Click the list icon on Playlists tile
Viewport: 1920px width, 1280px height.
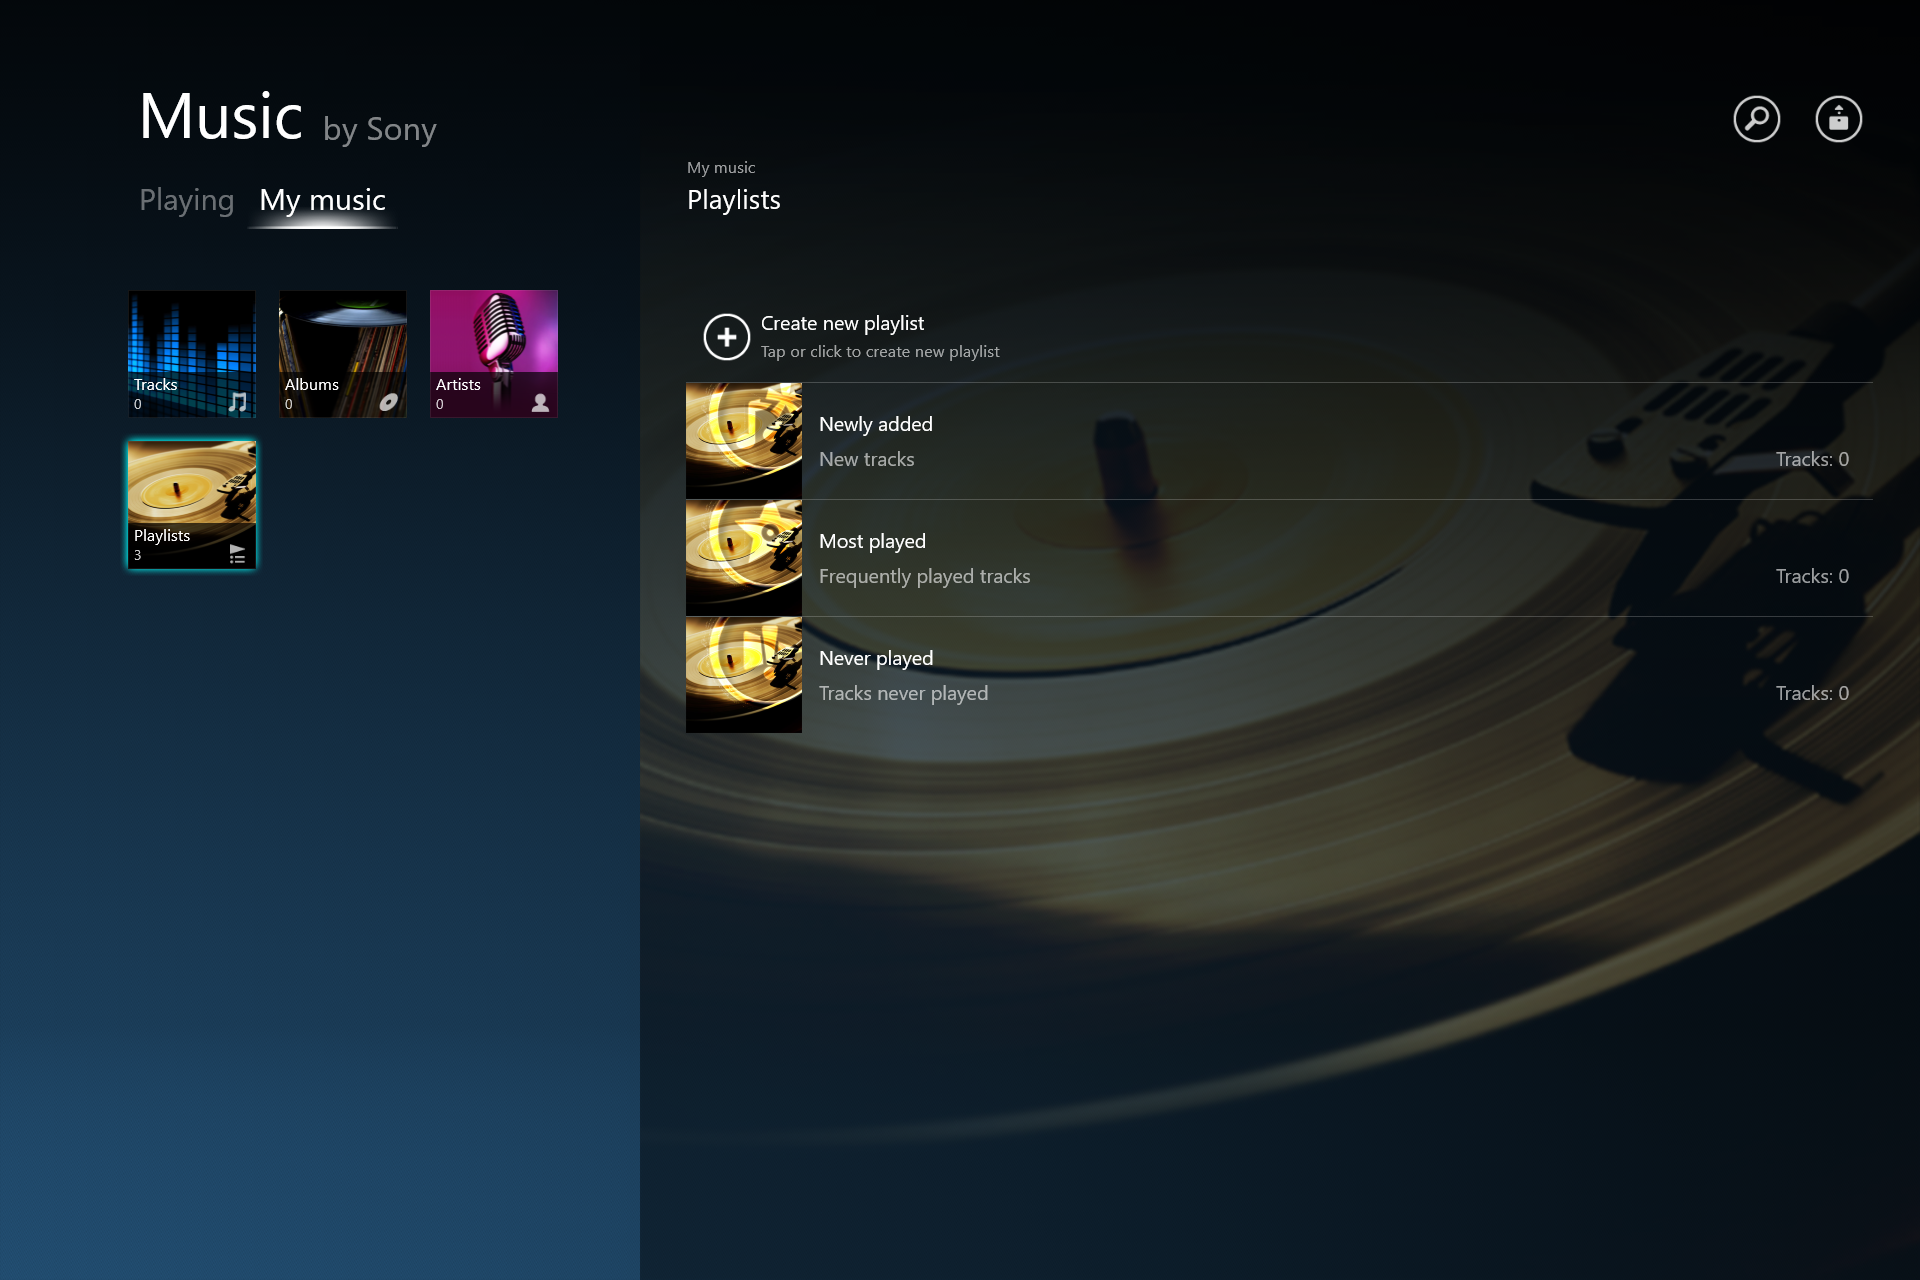(x=237, y=554)
